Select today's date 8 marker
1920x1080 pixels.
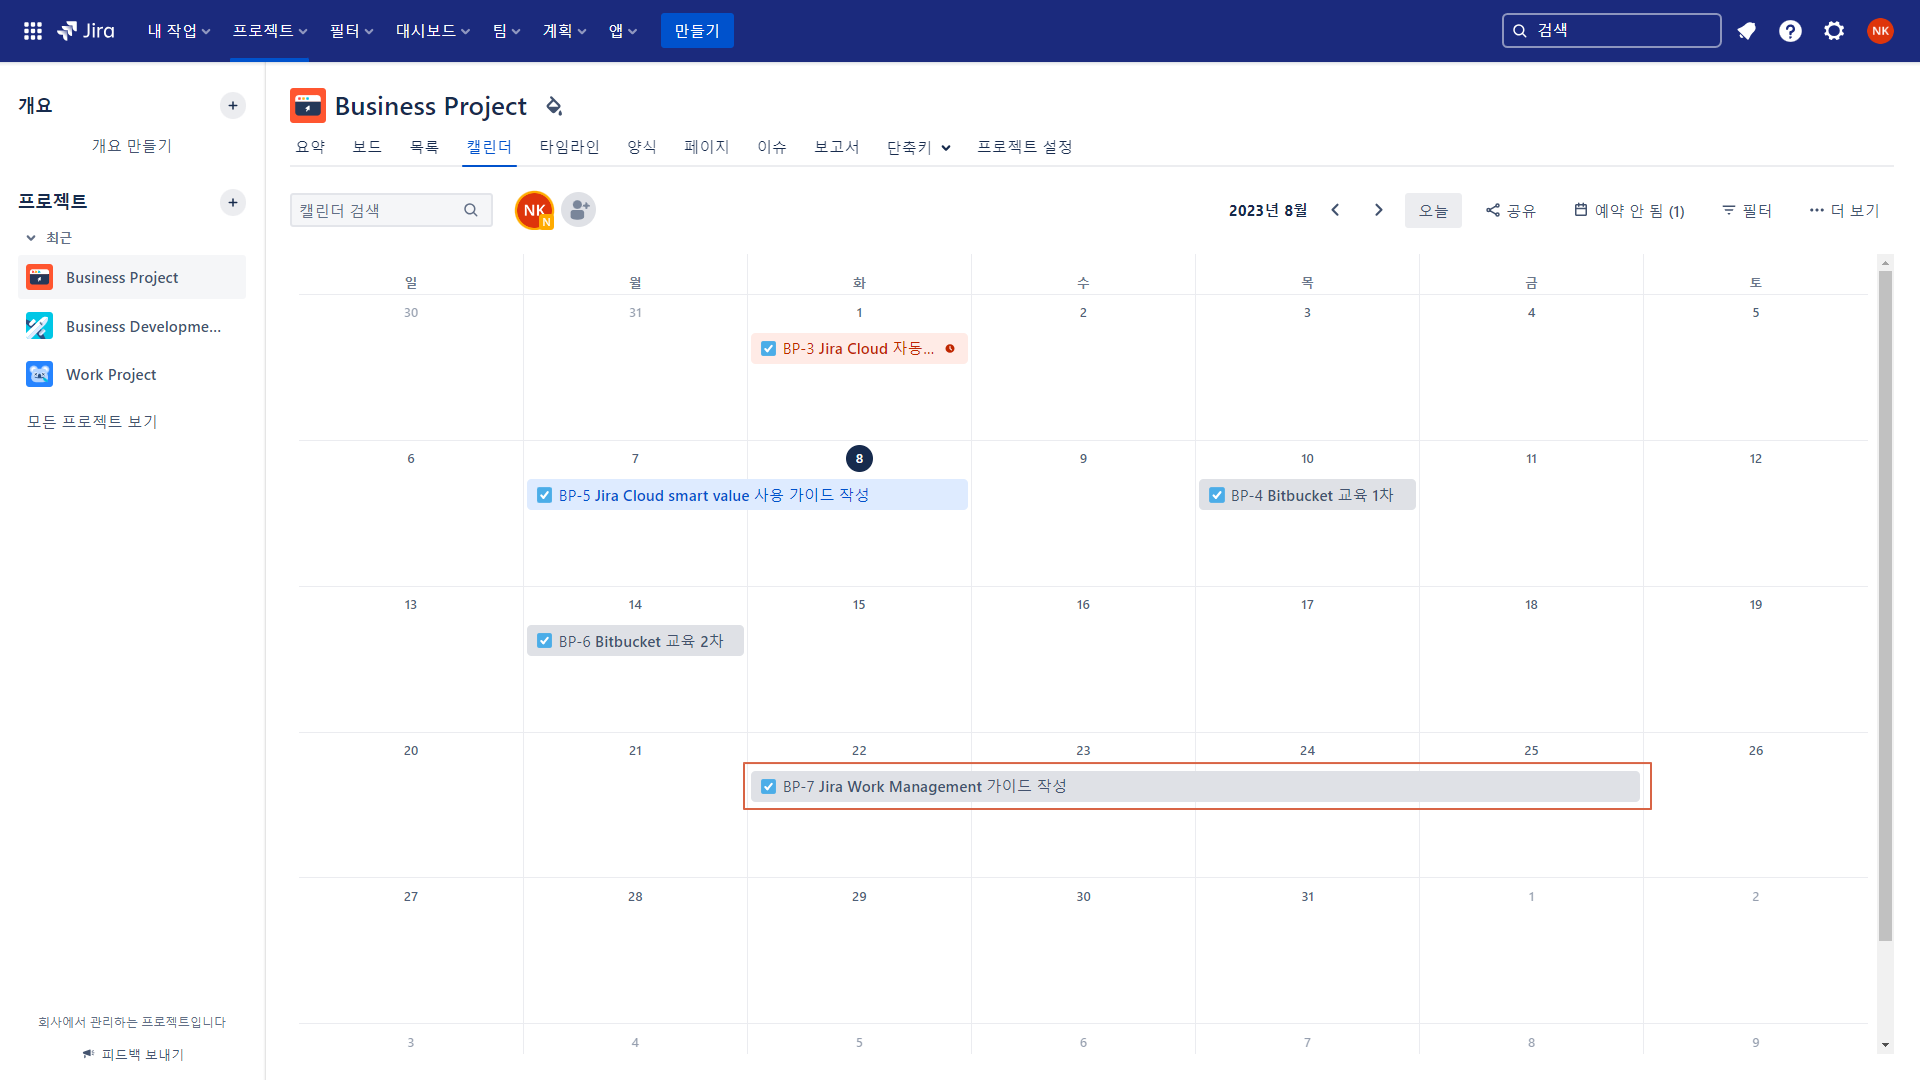pos(859,458)
